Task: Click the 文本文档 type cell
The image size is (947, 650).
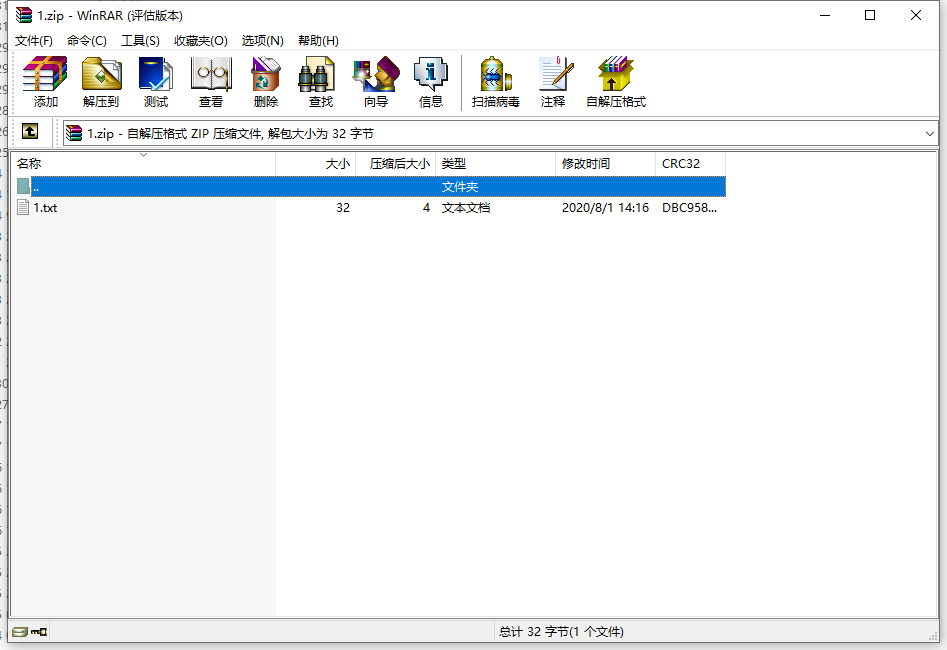Action: pyautogui.click(x=466, y=208)
